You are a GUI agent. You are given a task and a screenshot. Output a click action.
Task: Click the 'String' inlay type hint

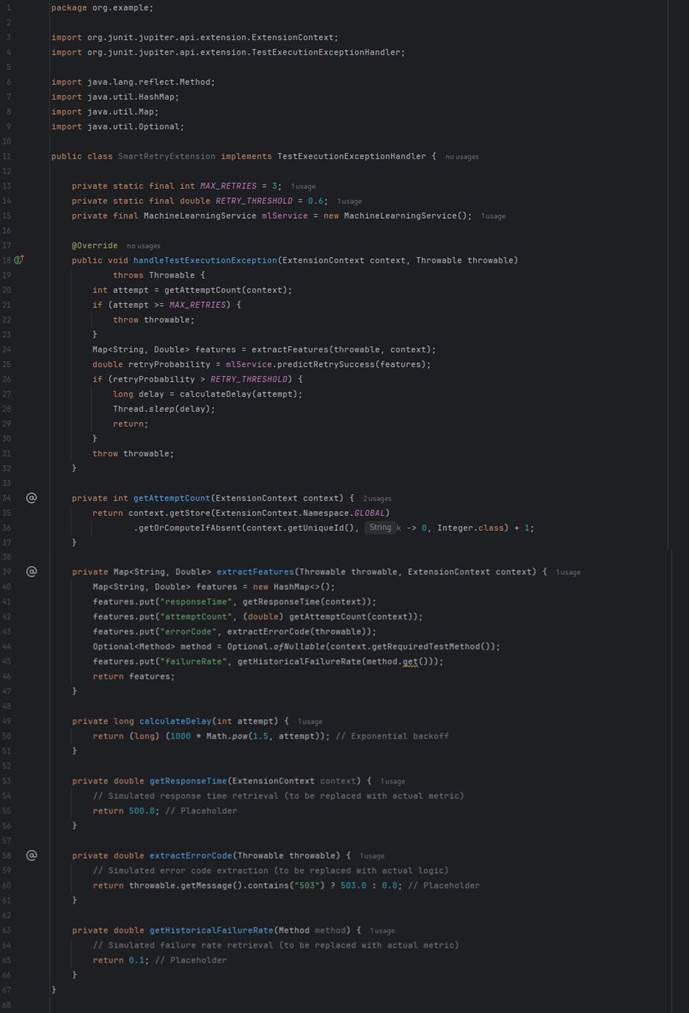(380, 527)
